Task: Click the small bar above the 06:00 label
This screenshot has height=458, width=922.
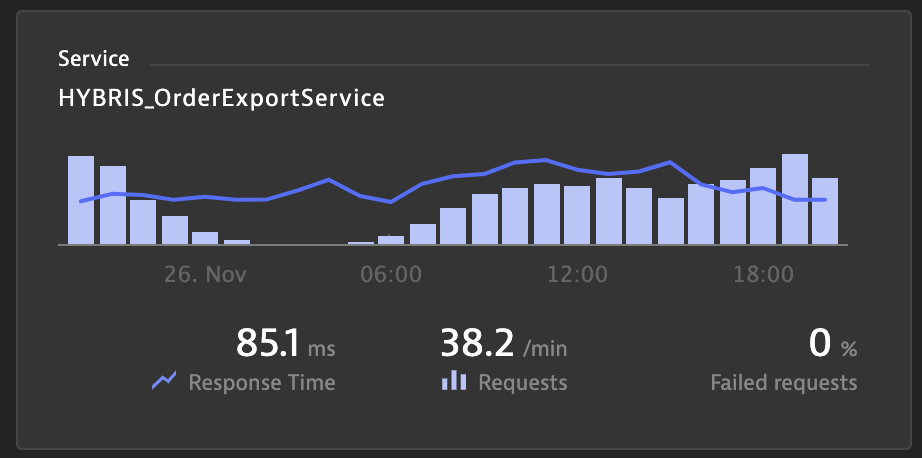Action: pos(391,239)
